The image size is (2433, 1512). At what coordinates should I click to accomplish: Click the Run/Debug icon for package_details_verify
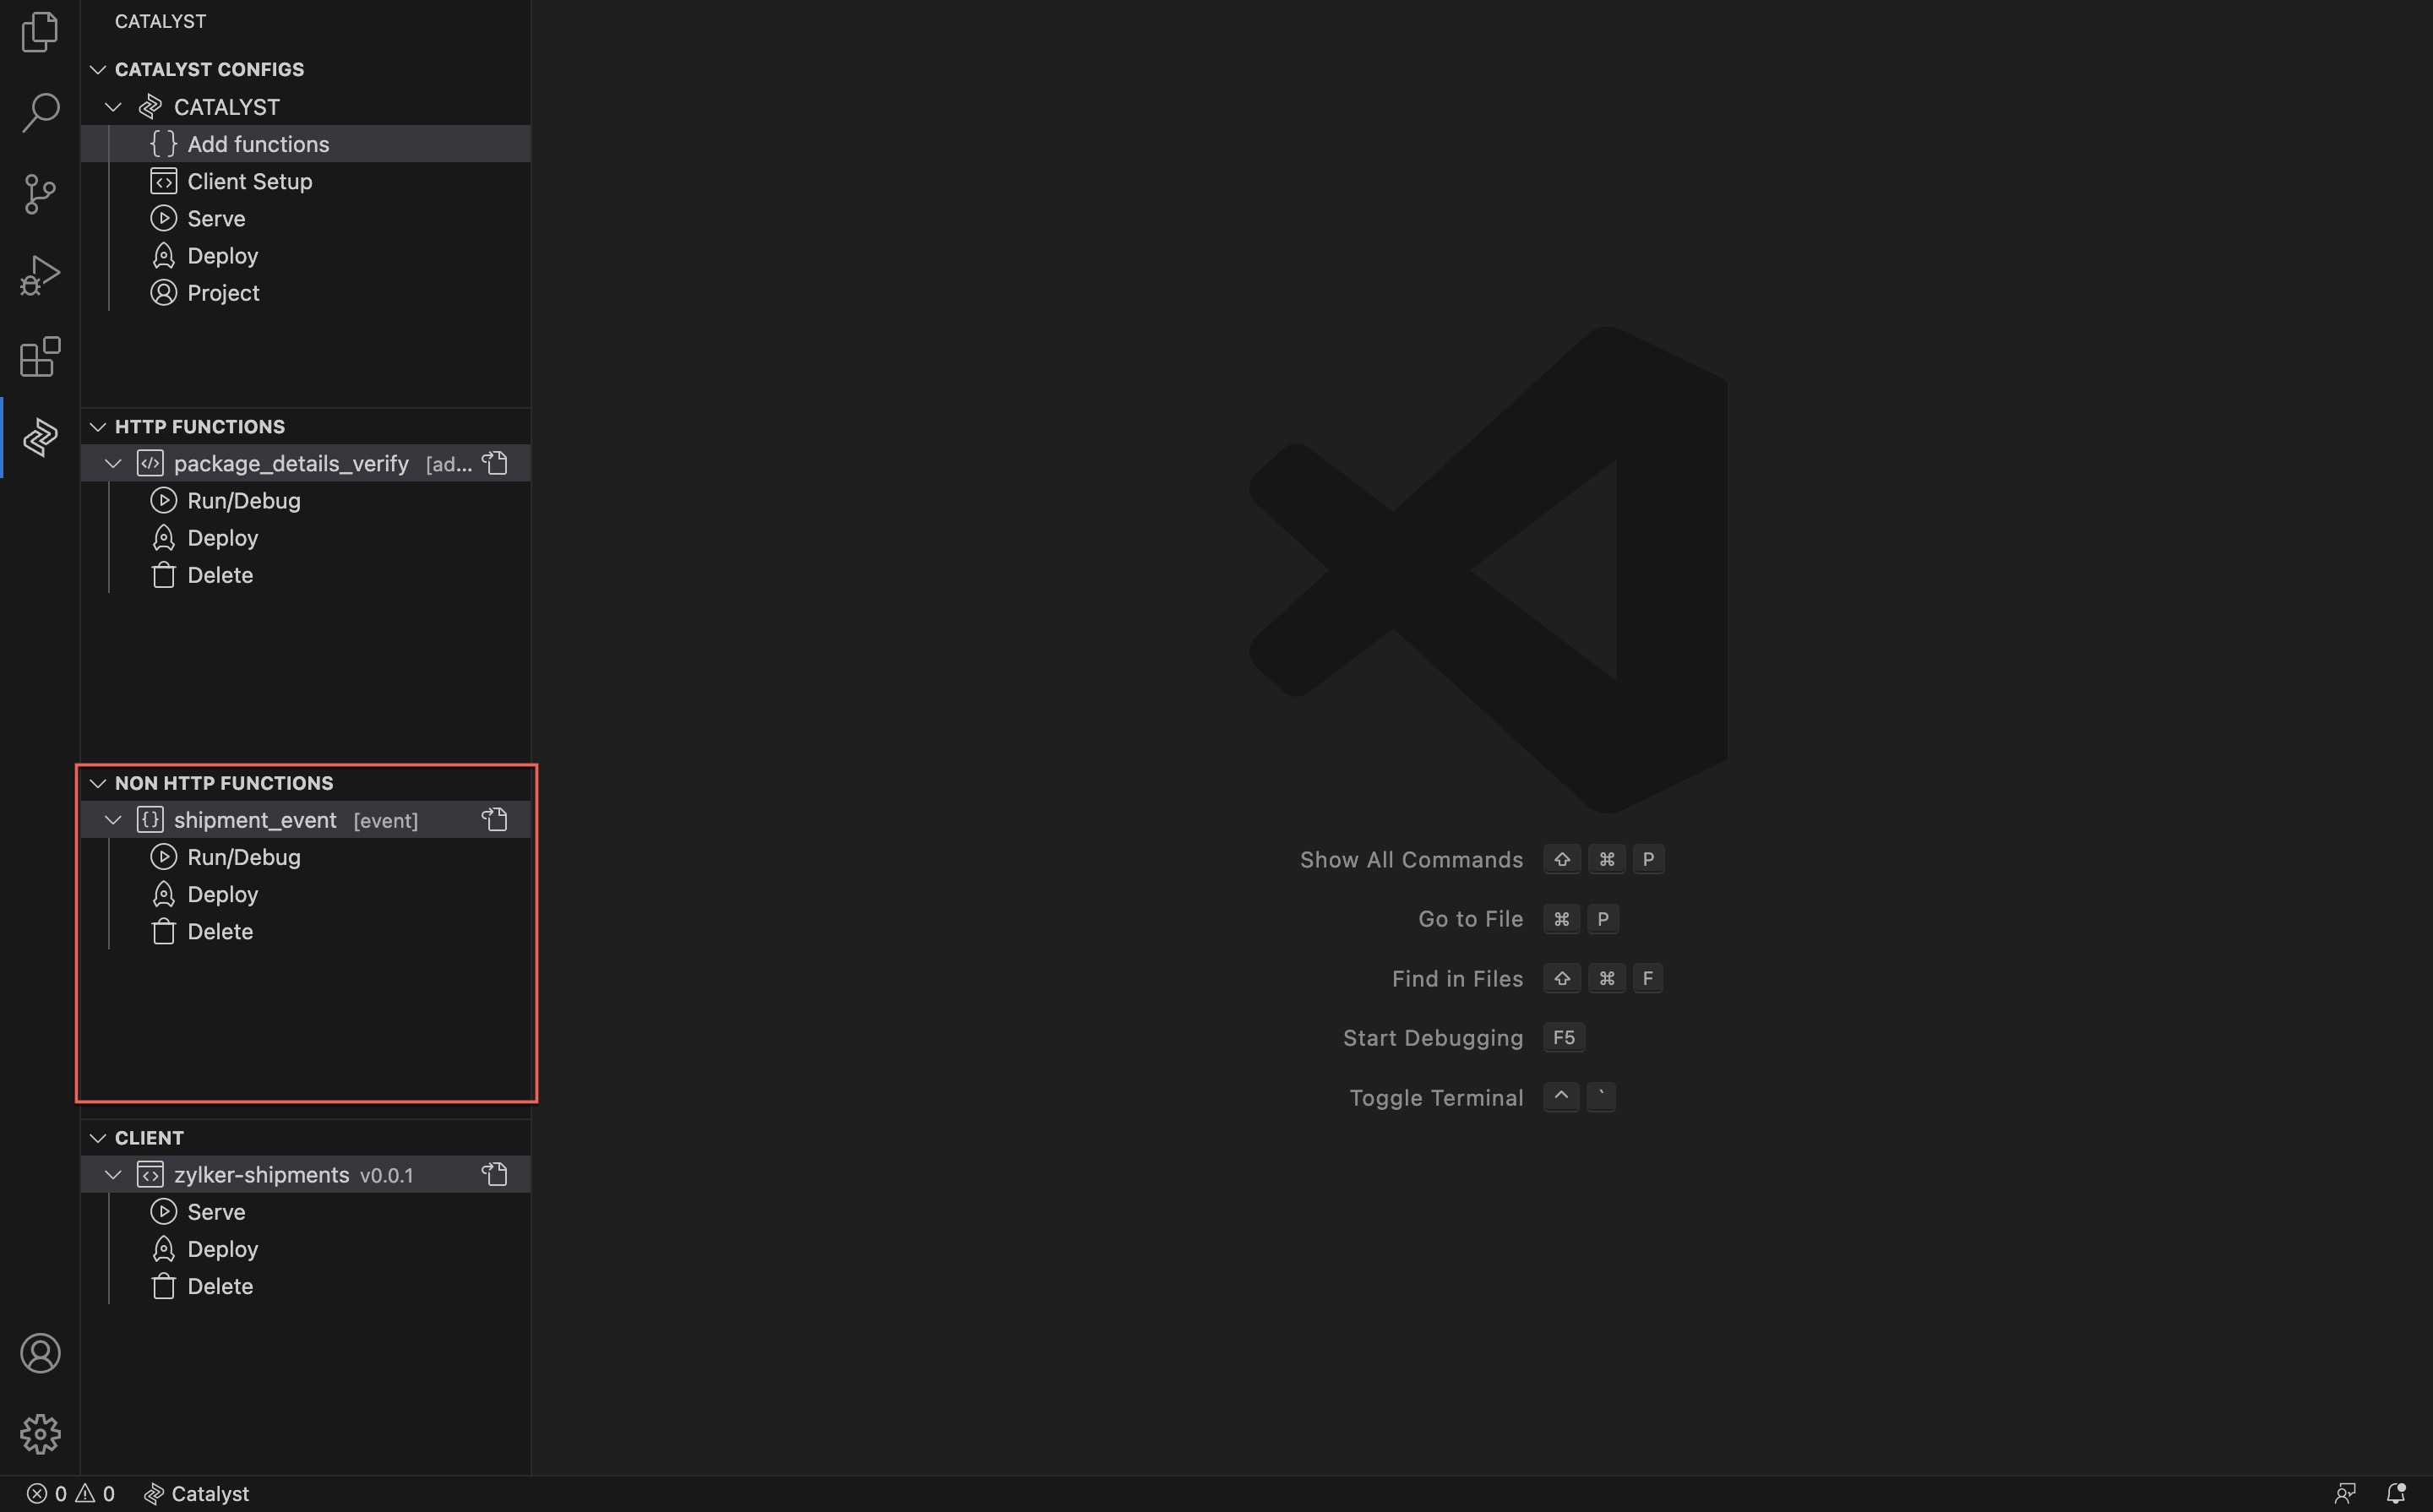164,500
